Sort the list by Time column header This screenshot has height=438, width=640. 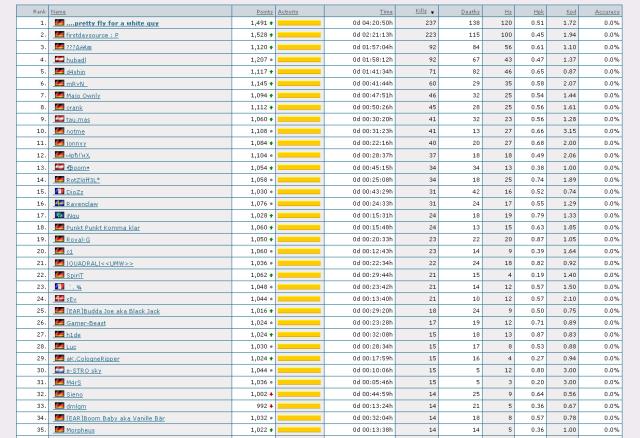point(387,11)
